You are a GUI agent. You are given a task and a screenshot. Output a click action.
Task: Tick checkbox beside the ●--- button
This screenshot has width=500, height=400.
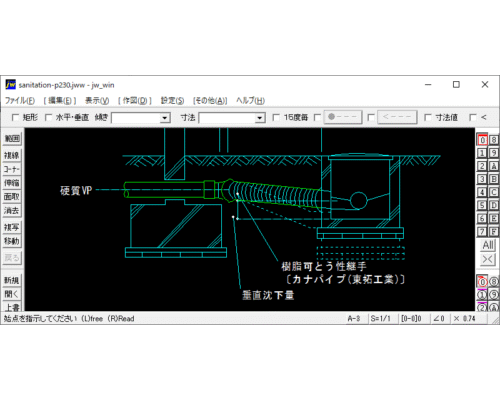(317, 117)
